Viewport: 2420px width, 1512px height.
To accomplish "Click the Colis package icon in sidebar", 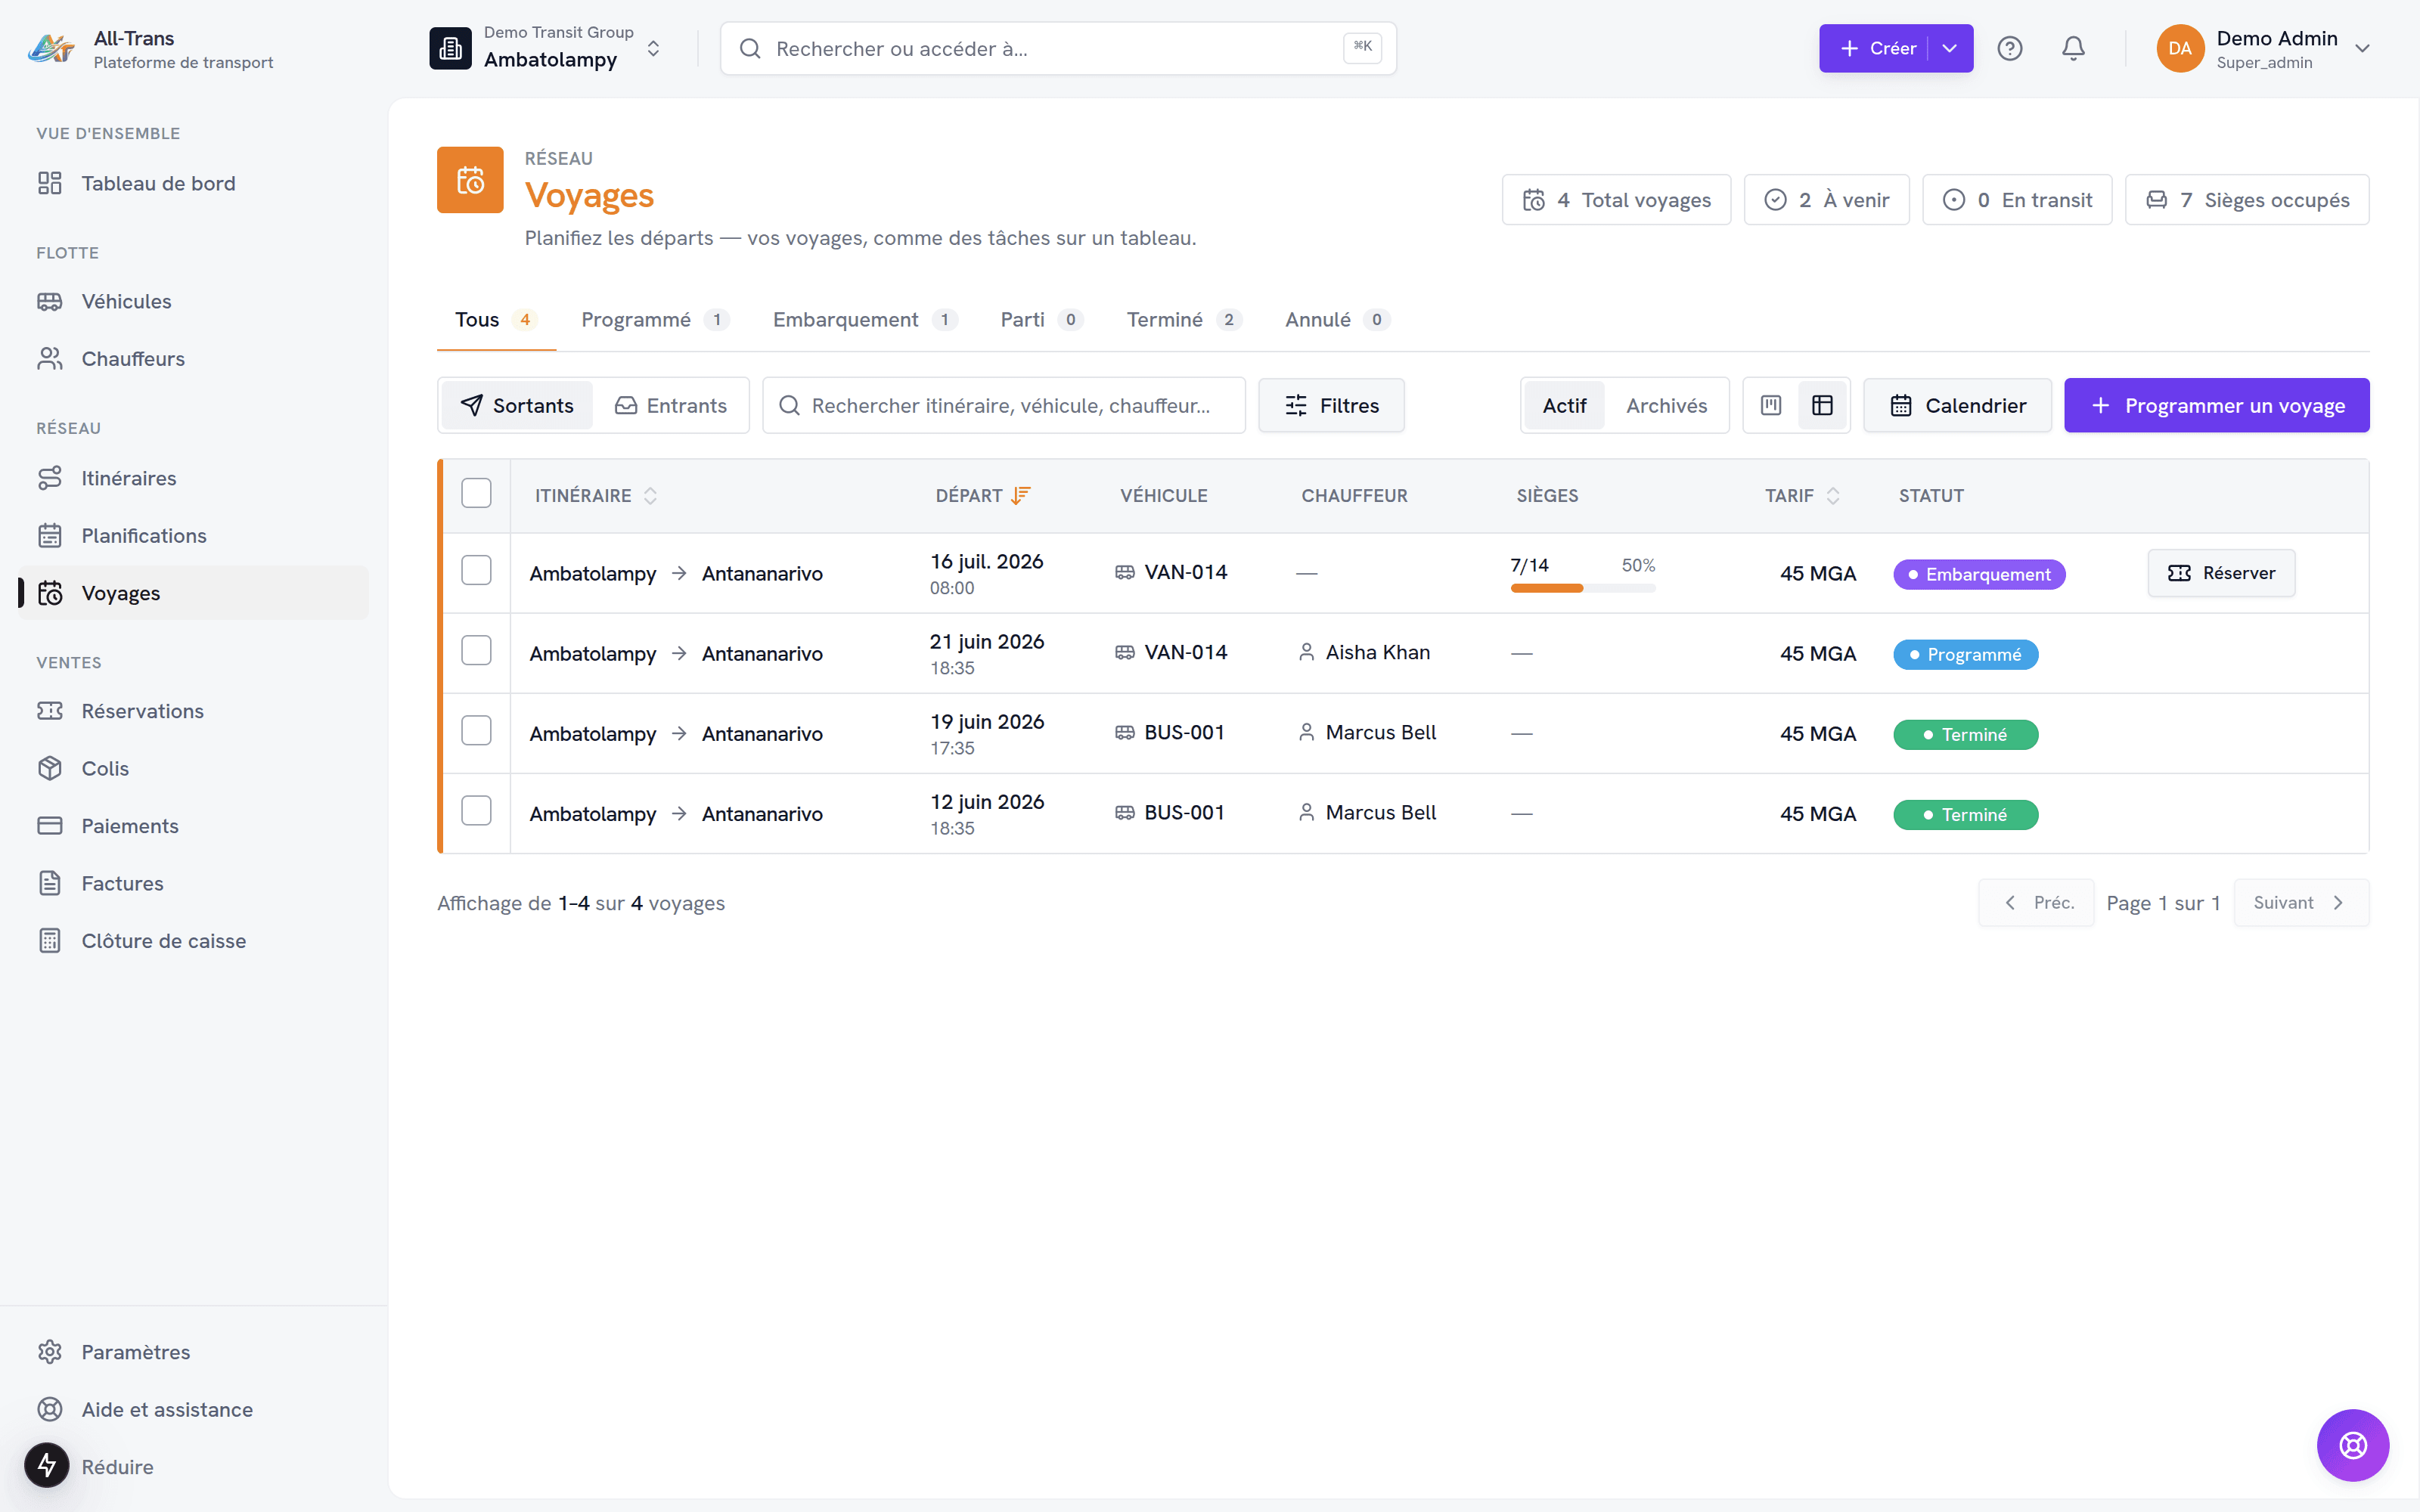I will pos(50,768).
